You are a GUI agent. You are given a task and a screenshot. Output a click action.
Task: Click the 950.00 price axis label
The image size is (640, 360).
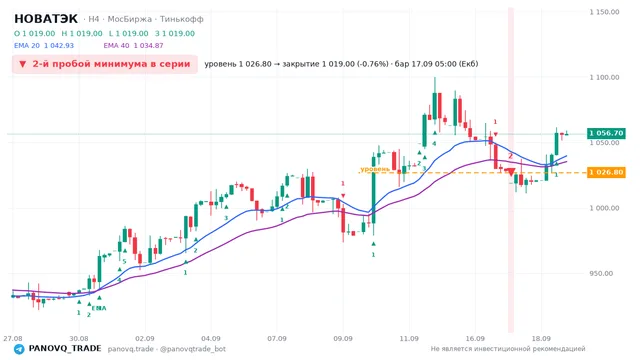pyautogui.click(x=601, y=273)
